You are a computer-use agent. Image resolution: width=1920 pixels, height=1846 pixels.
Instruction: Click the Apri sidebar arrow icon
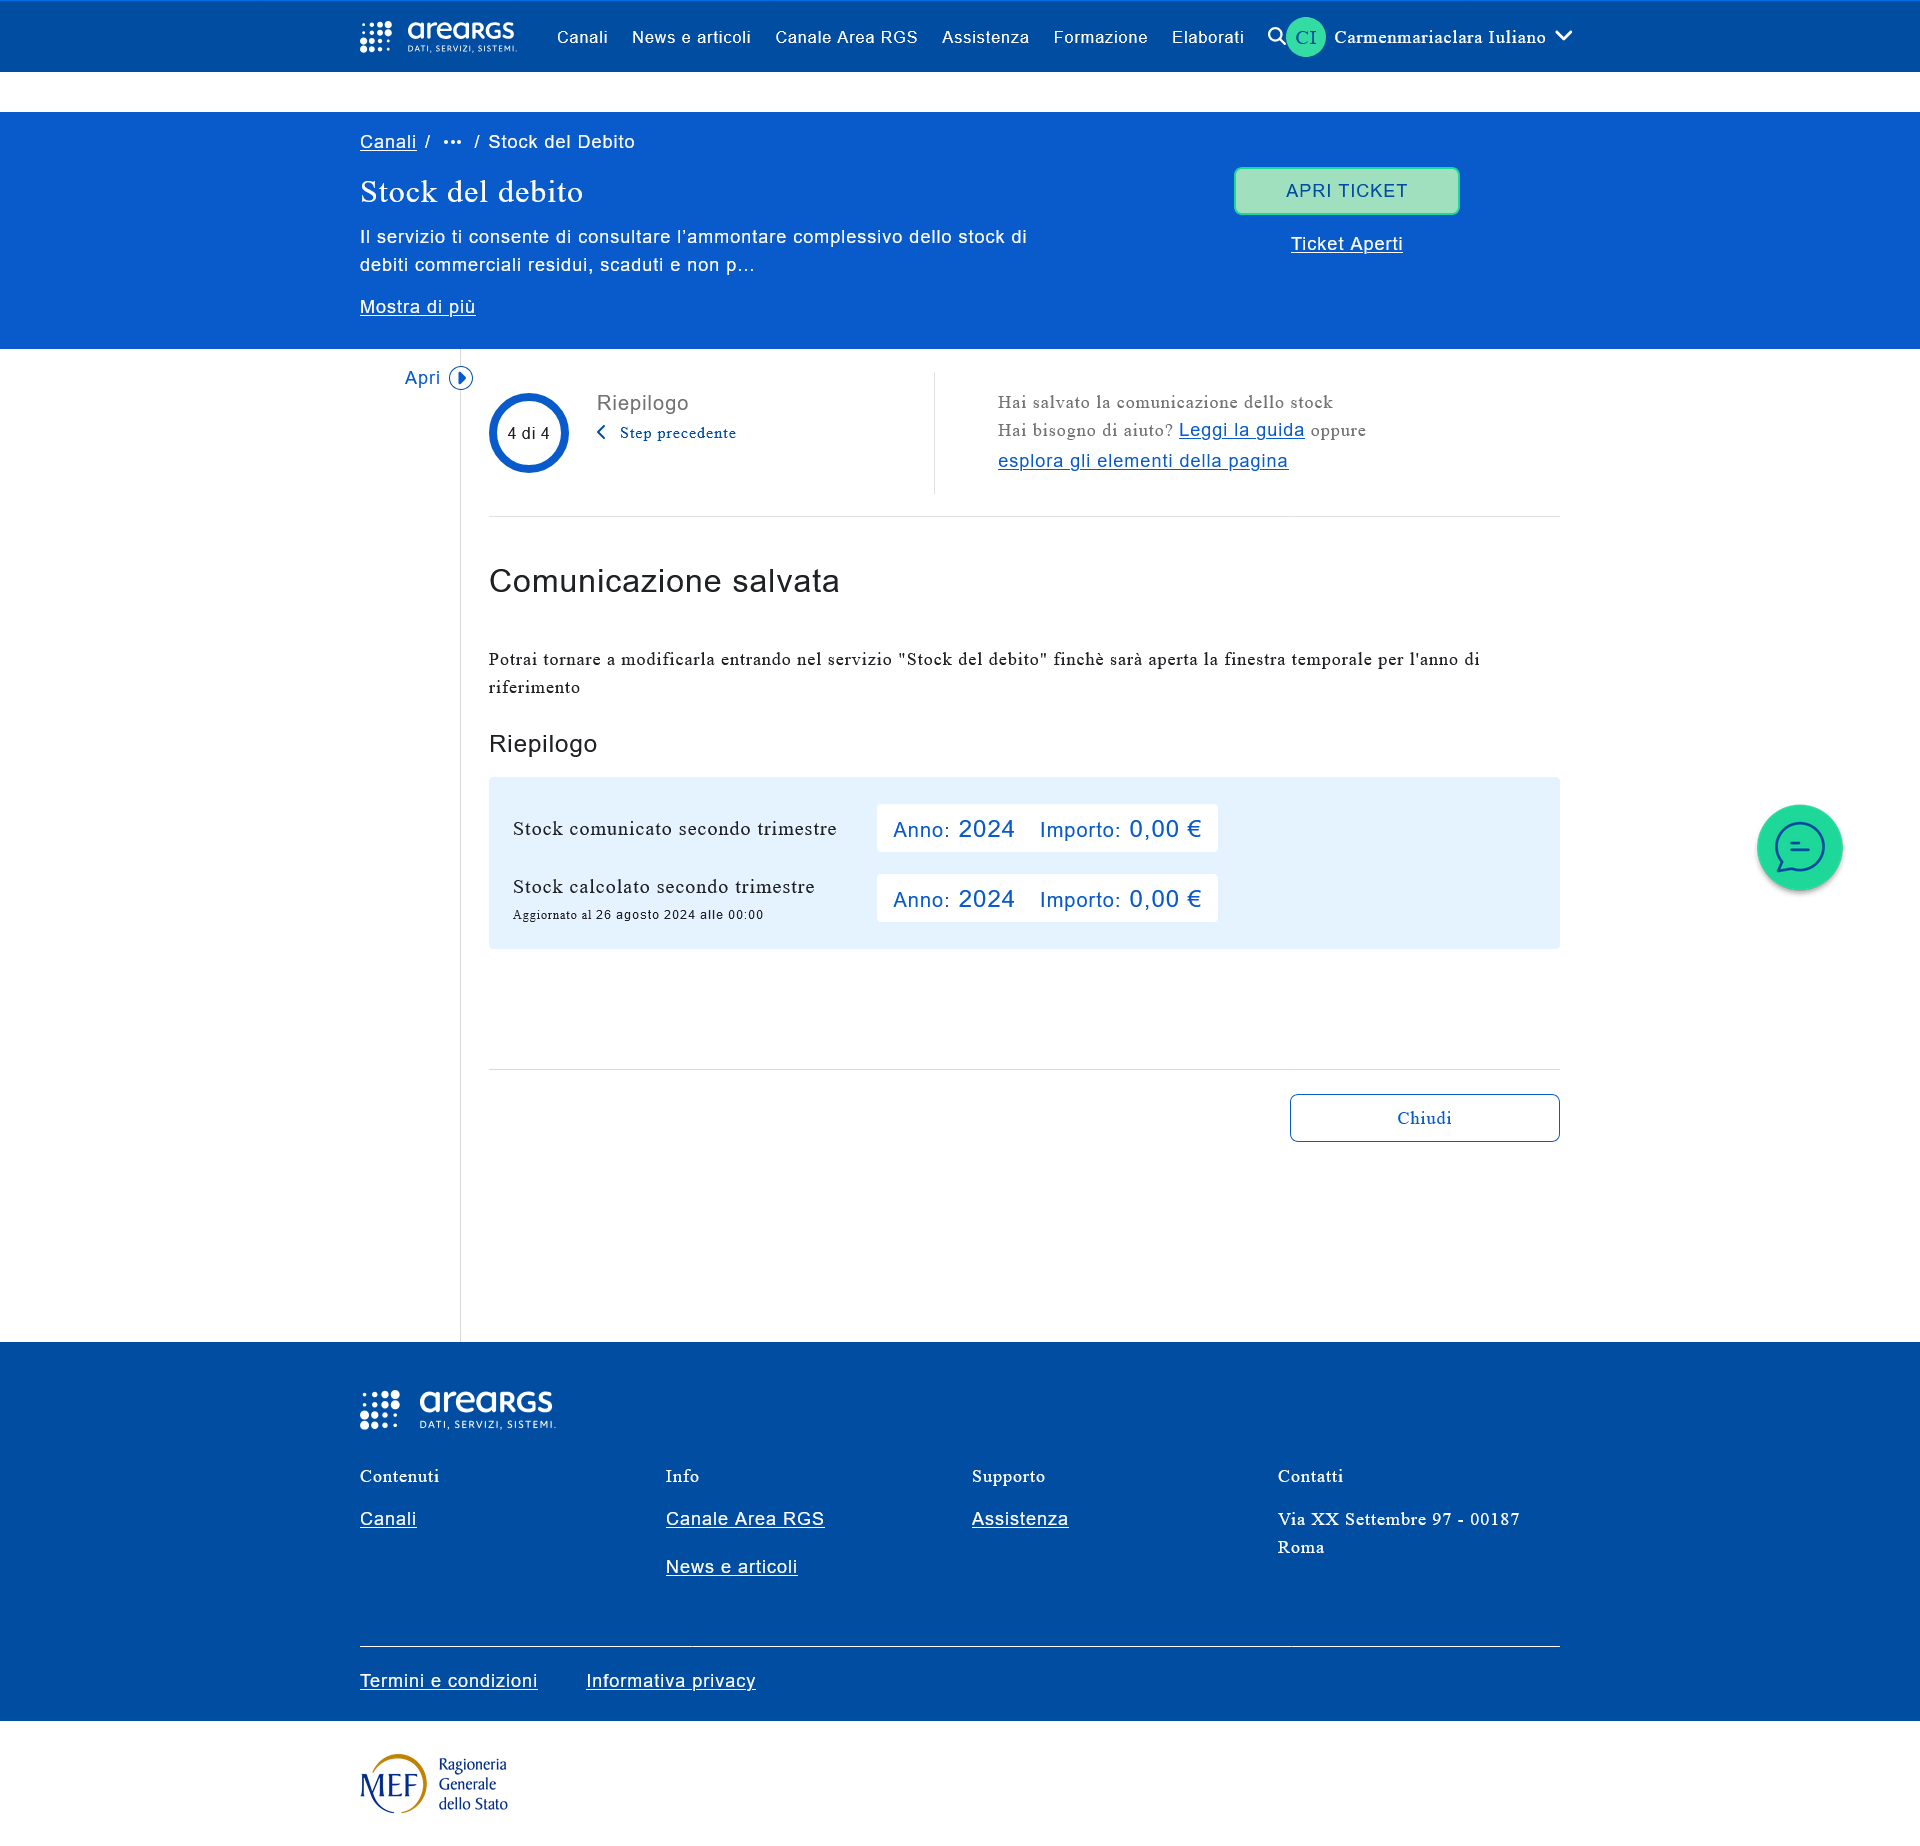click(x=461, y=378)
